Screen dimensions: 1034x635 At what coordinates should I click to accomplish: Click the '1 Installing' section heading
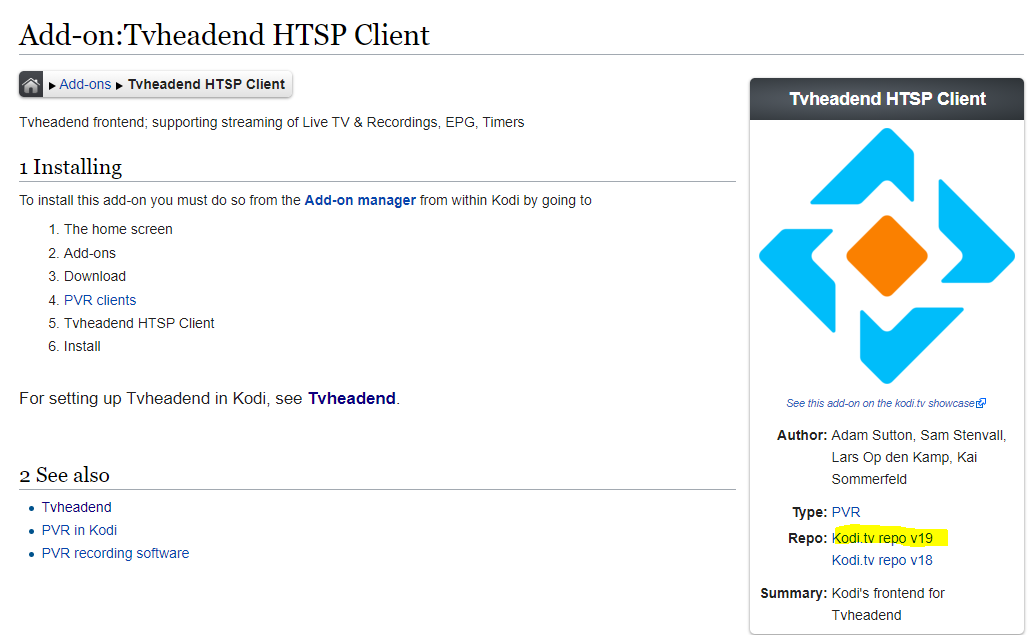tap(71, 167)
